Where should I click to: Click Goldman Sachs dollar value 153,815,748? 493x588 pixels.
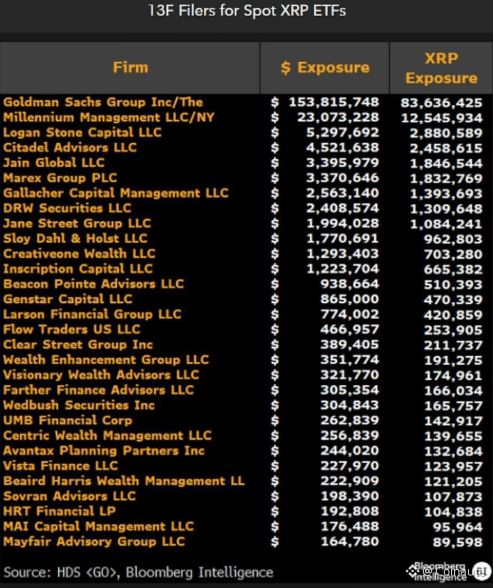334,102
